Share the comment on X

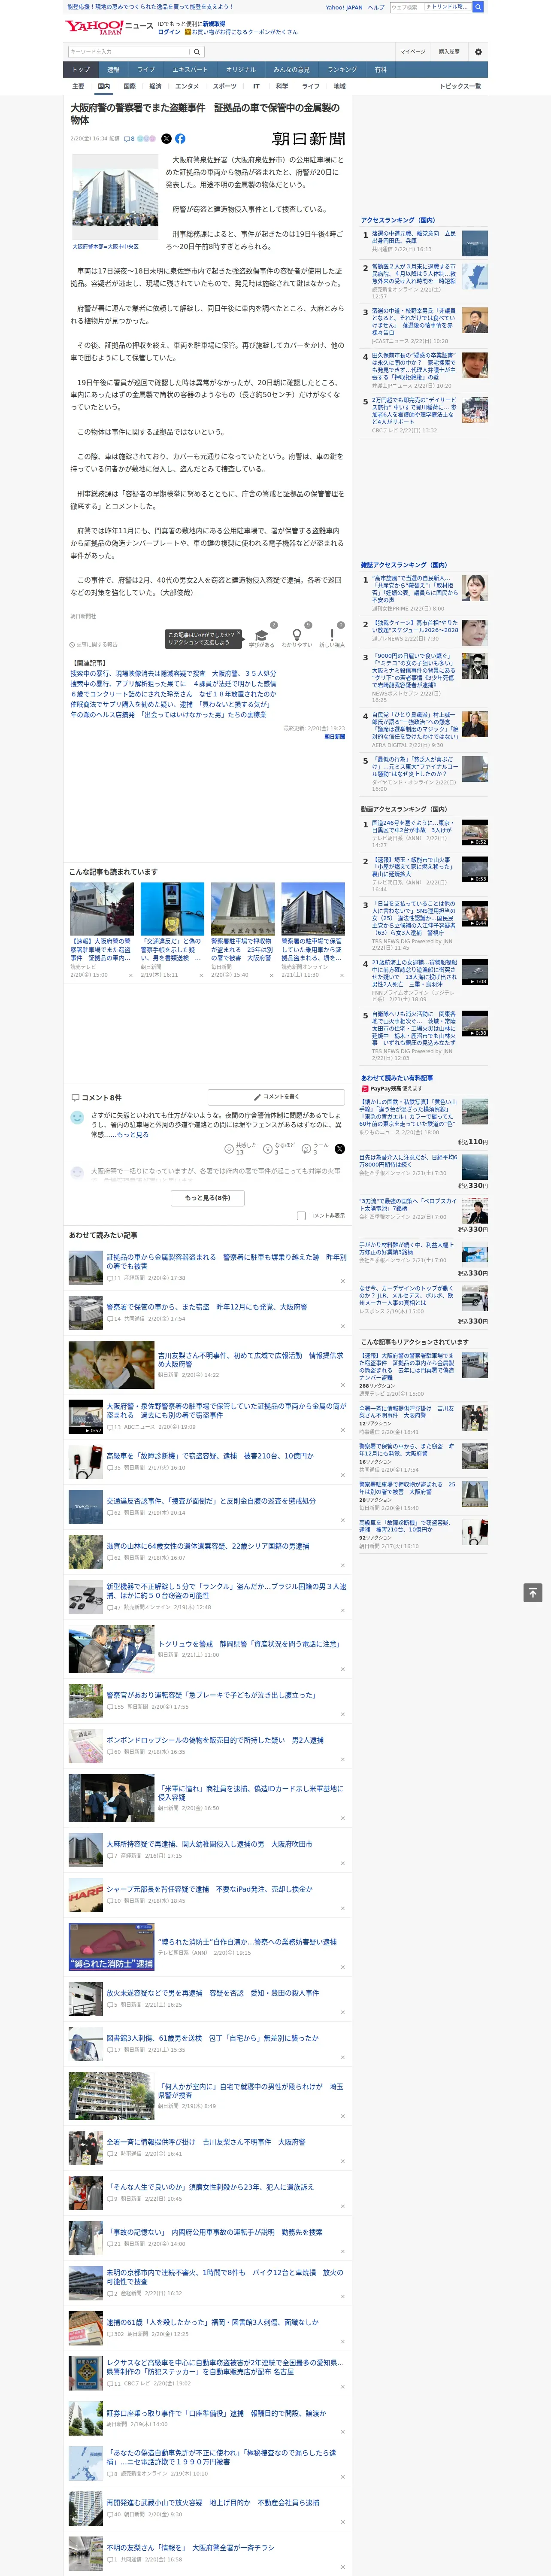coord(339,1149)
